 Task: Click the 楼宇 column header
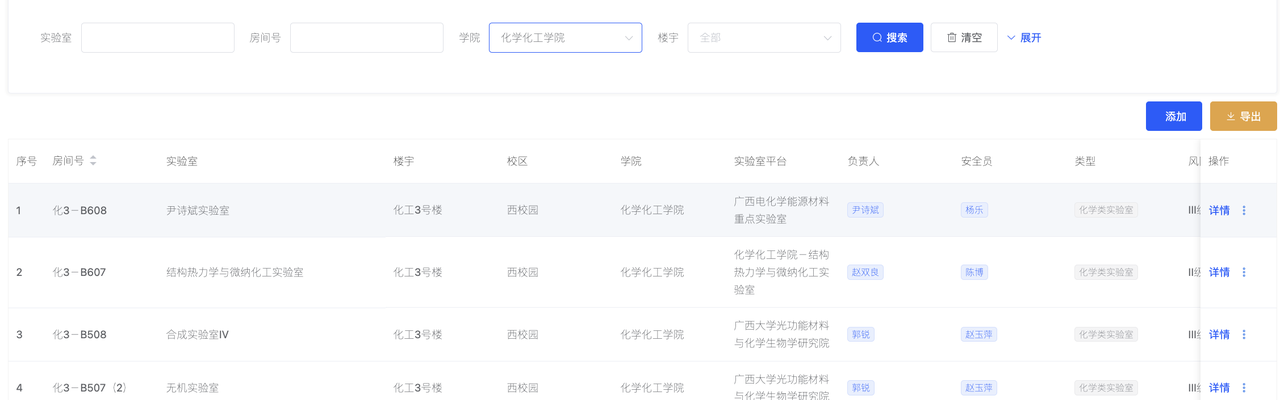(x=404, y=161)
